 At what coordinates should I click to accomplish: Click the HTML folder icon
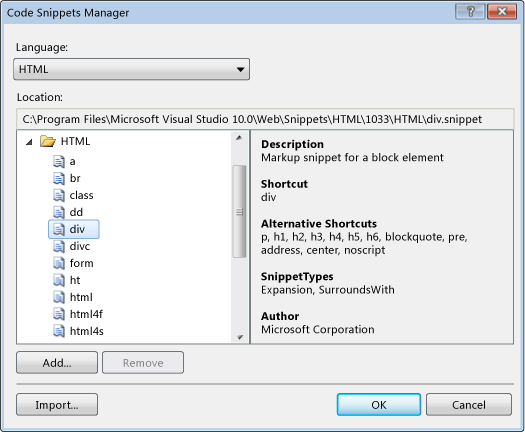[x=48, y=141]
